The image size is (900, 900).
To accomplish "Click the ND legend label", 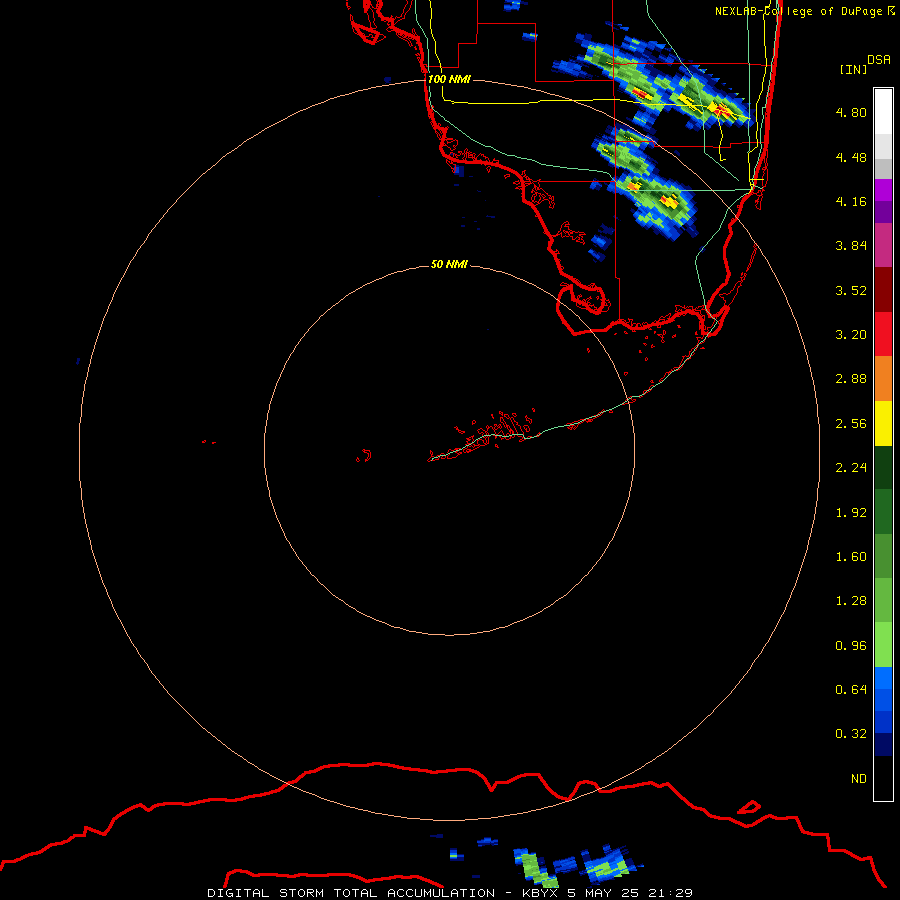I will point(859,779).
